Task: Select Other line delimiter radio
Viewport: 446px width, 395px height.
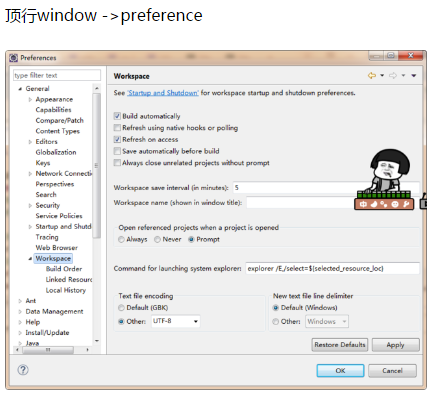Action: [x=276, y=321]
